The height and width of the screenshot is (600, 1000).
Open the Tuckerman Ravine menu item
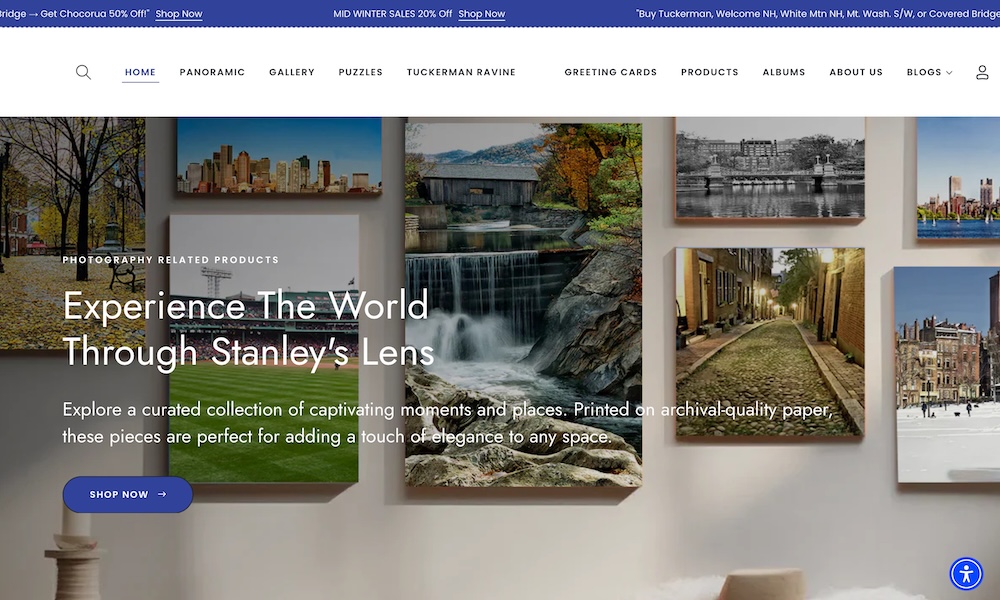[x=461, y=72]
